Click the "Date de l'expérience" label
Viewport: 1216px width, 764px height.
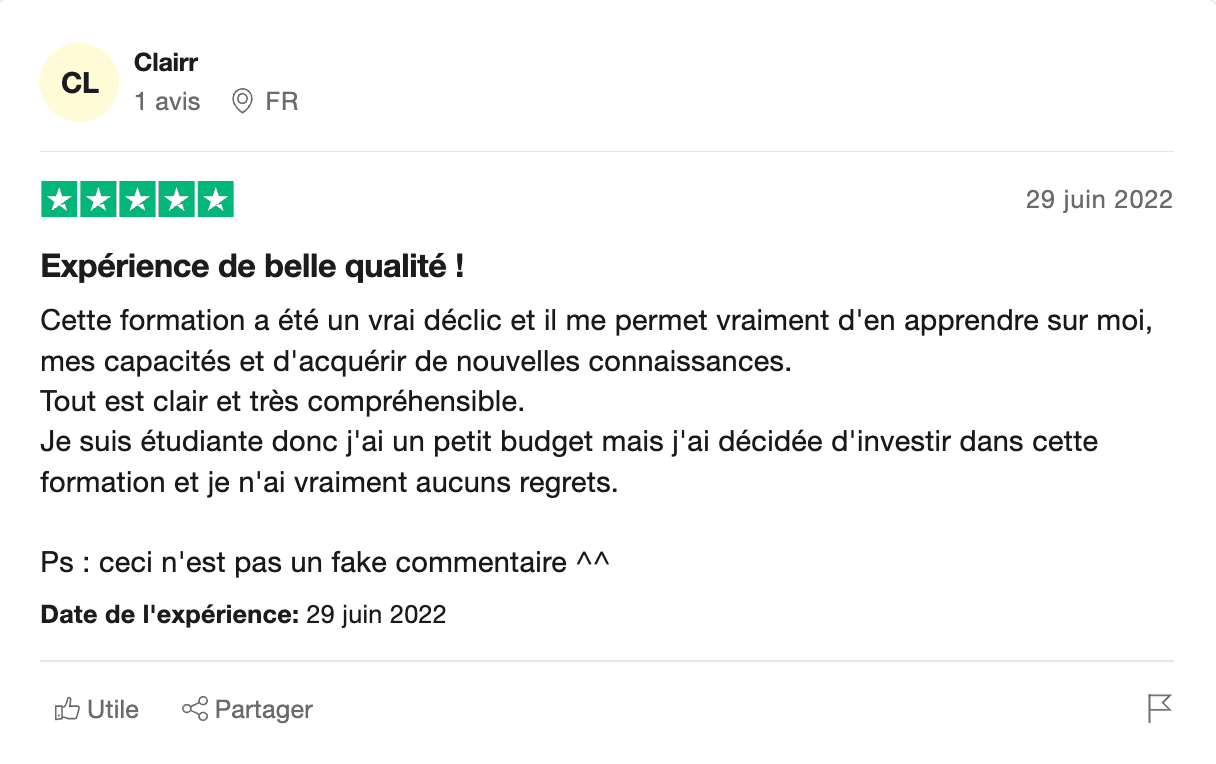click(169, 614)
